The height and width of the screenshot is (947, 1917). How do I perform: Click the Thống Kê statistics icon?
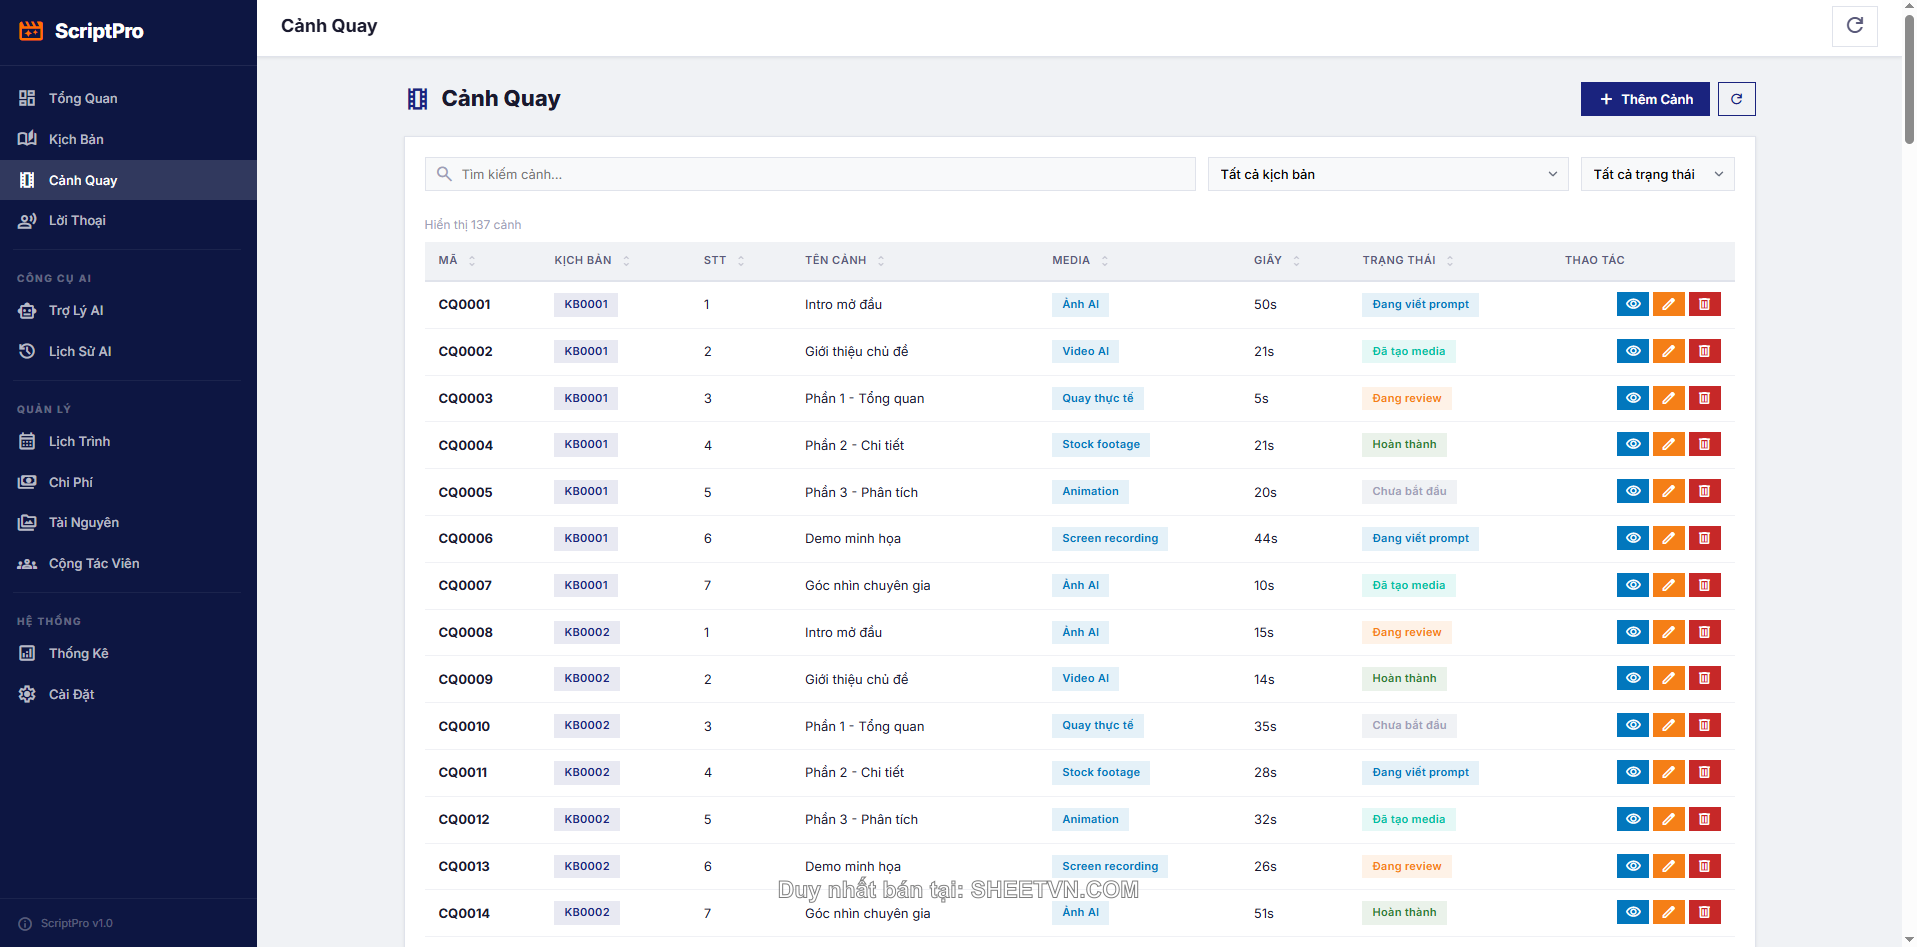(27, 653)
